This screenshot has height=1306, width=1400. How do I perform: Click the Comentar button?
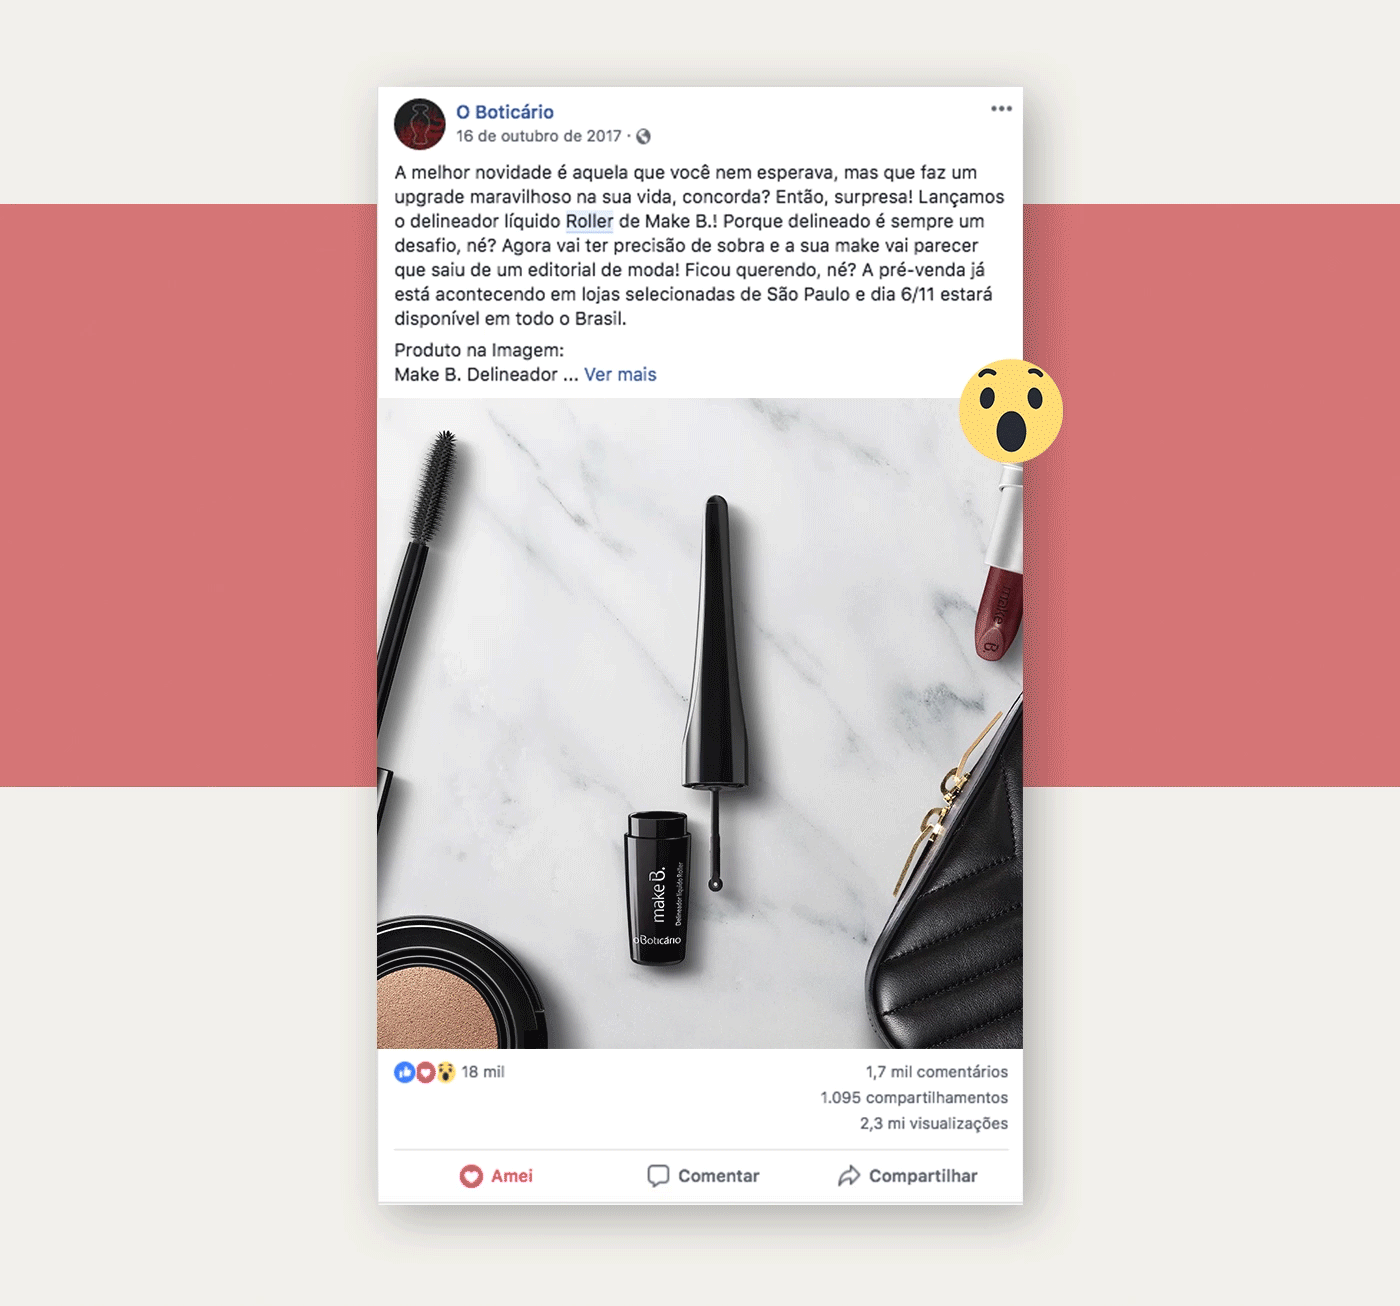pyautogui.click(x=703, y=1176)
